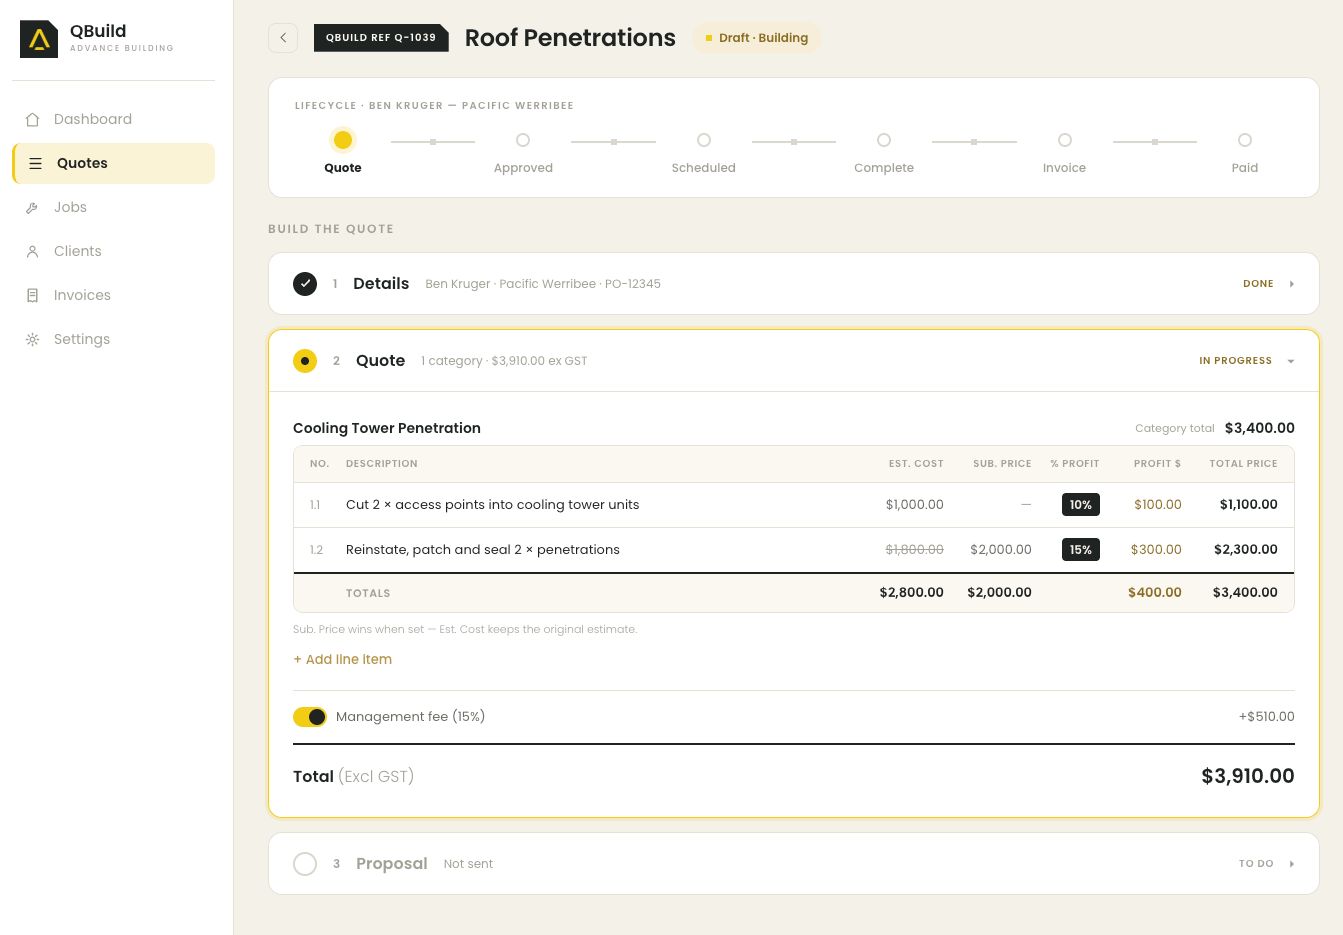Toggle the Management fee (15%) switch
The width and height of the screenshot is (1343, 935).
[310, 717]
